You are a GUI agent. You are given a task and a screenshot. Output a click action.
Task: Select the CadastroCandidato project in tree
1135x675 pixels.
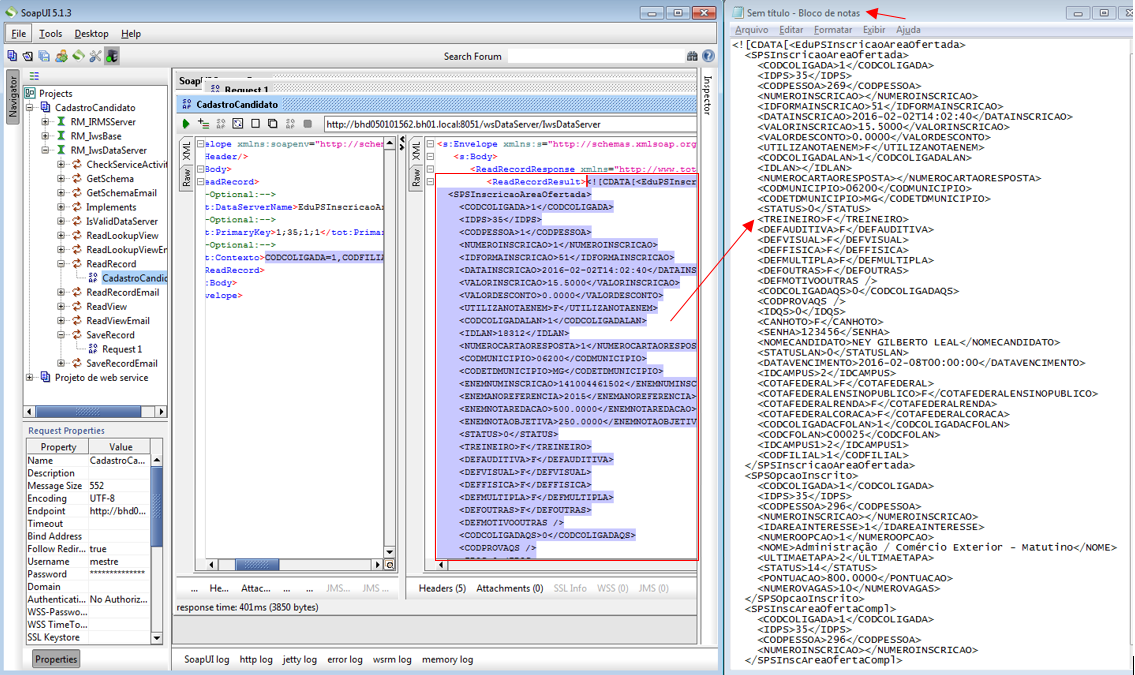(95, 107)
